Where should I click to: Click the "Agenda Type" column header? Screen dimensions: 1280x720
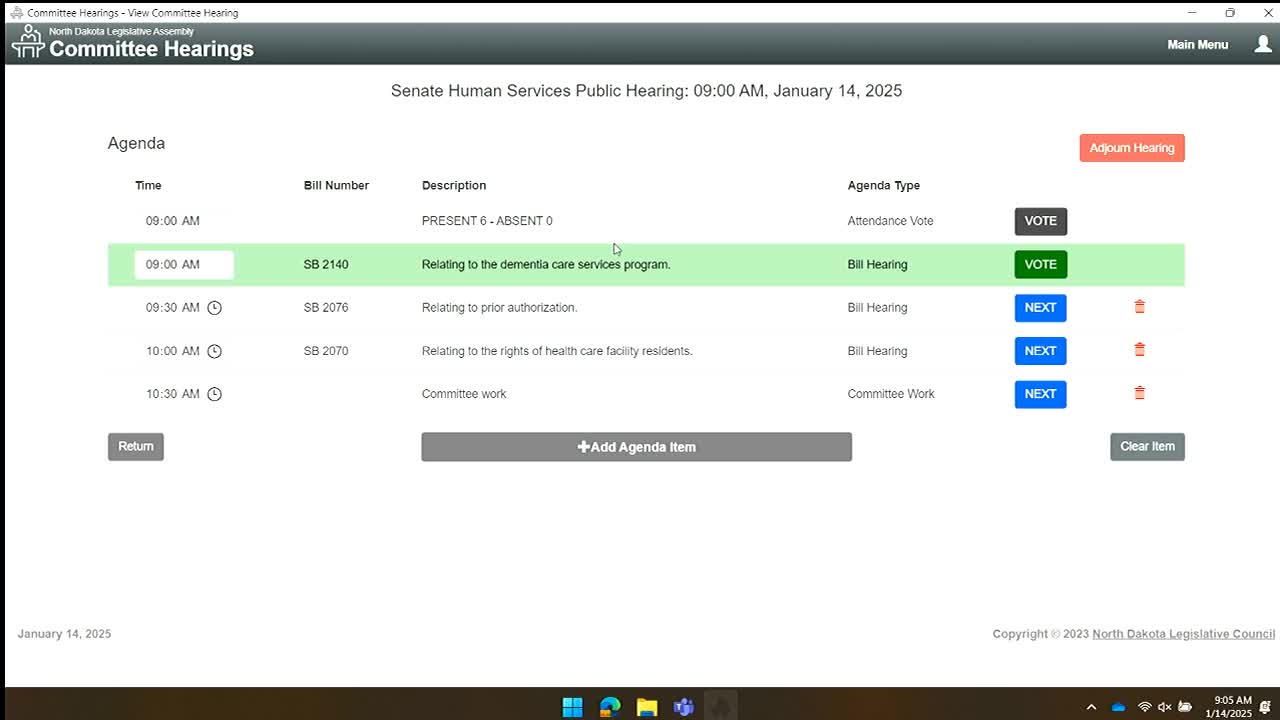coord(884,185)
